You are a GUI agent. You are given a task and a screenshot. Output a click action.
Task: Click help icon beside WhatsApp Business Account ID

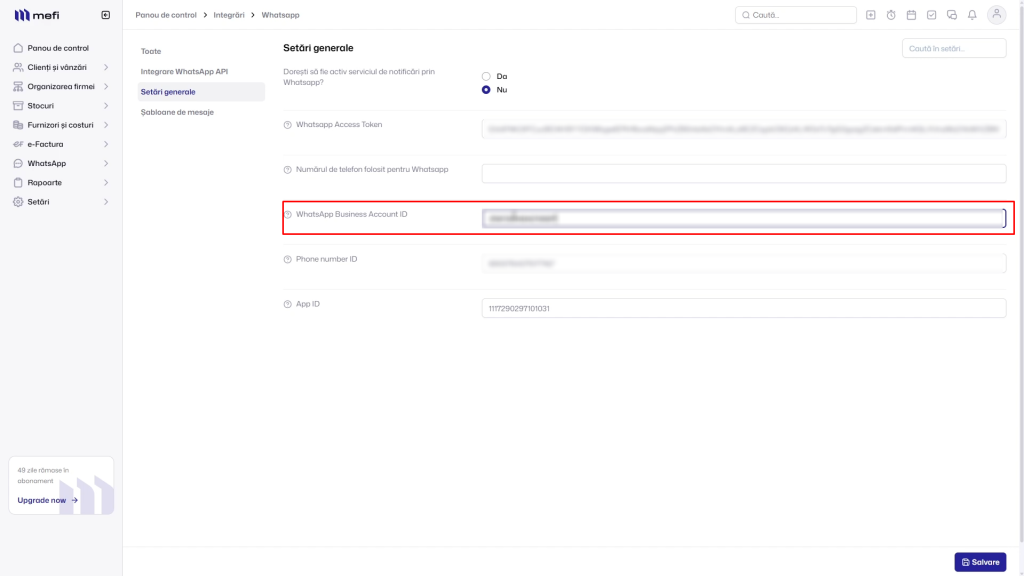pyautogui.click(x=287, y=215)
